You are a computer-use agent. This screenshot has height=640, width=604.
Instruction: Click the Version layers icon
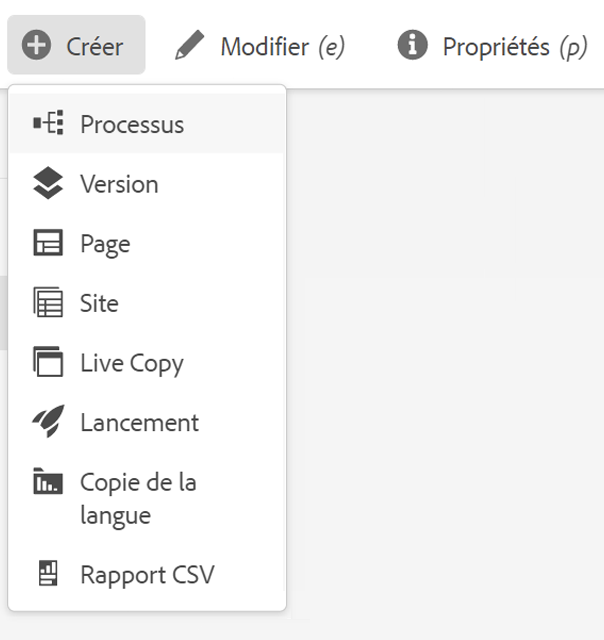47,184
